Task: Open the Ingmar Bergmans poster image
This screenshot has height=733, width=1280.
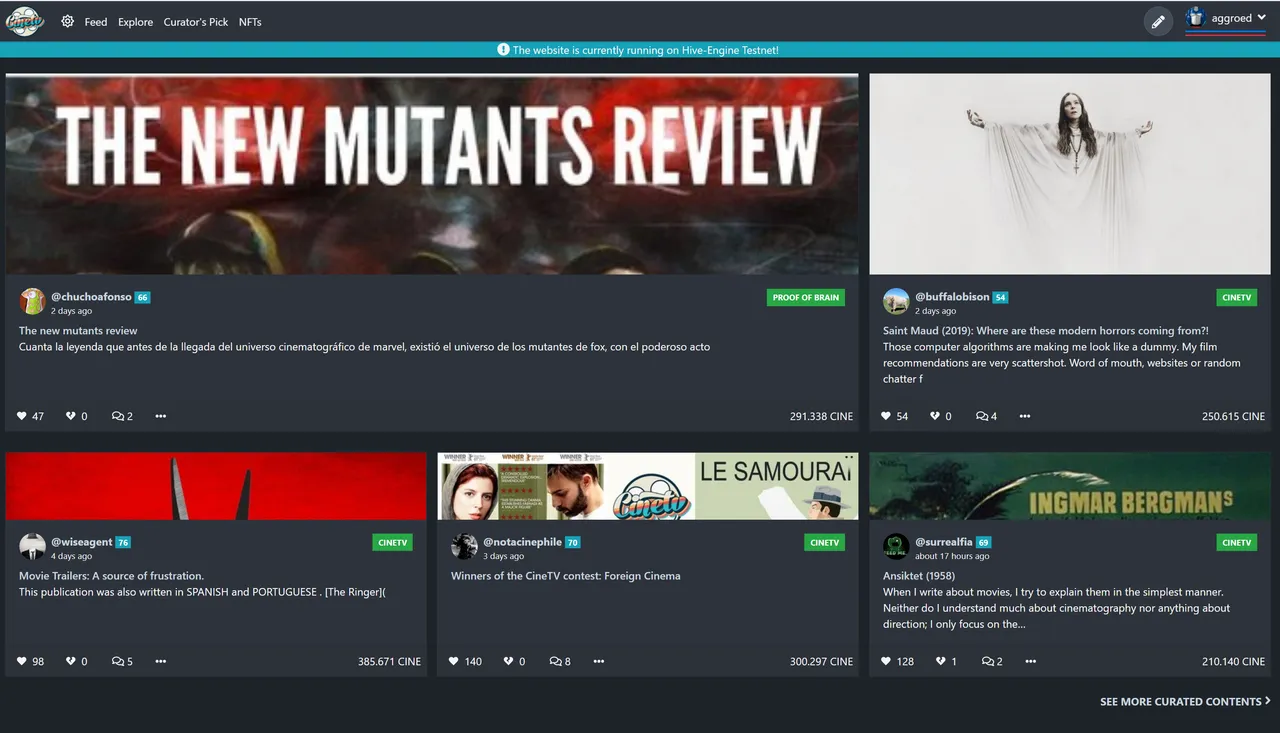Action: click(x=1070, y=486)
